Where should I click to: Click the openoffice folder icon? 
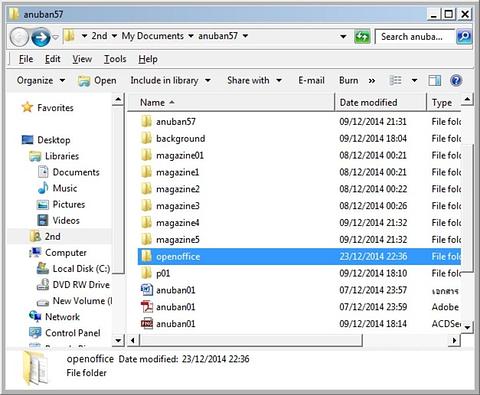(x=146, y=256)
